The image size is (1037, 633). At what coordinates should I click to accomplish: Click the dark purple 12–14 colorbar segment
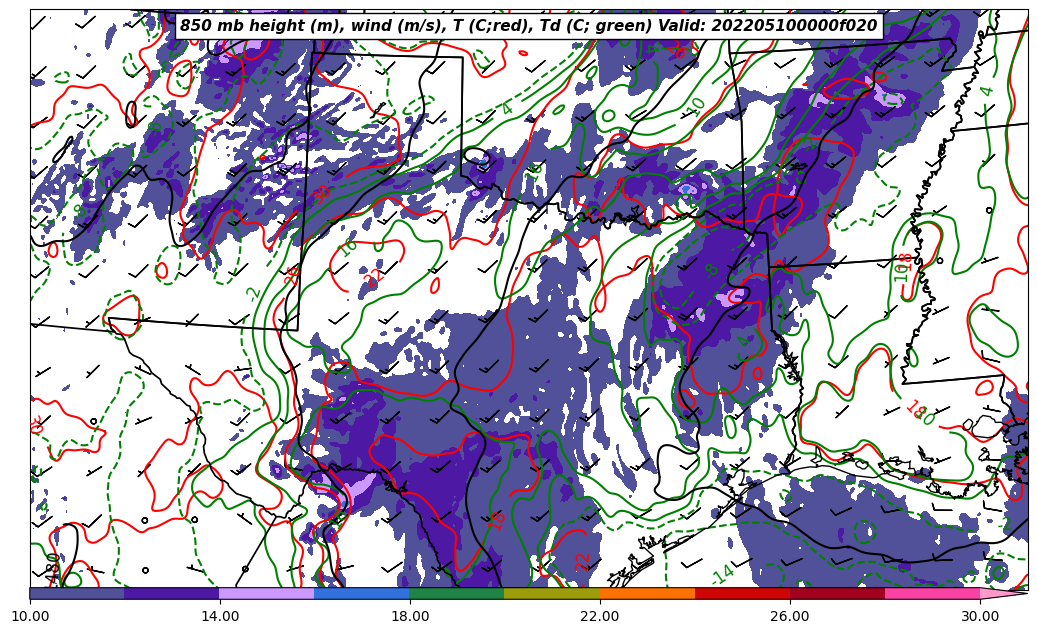[172, 593]
